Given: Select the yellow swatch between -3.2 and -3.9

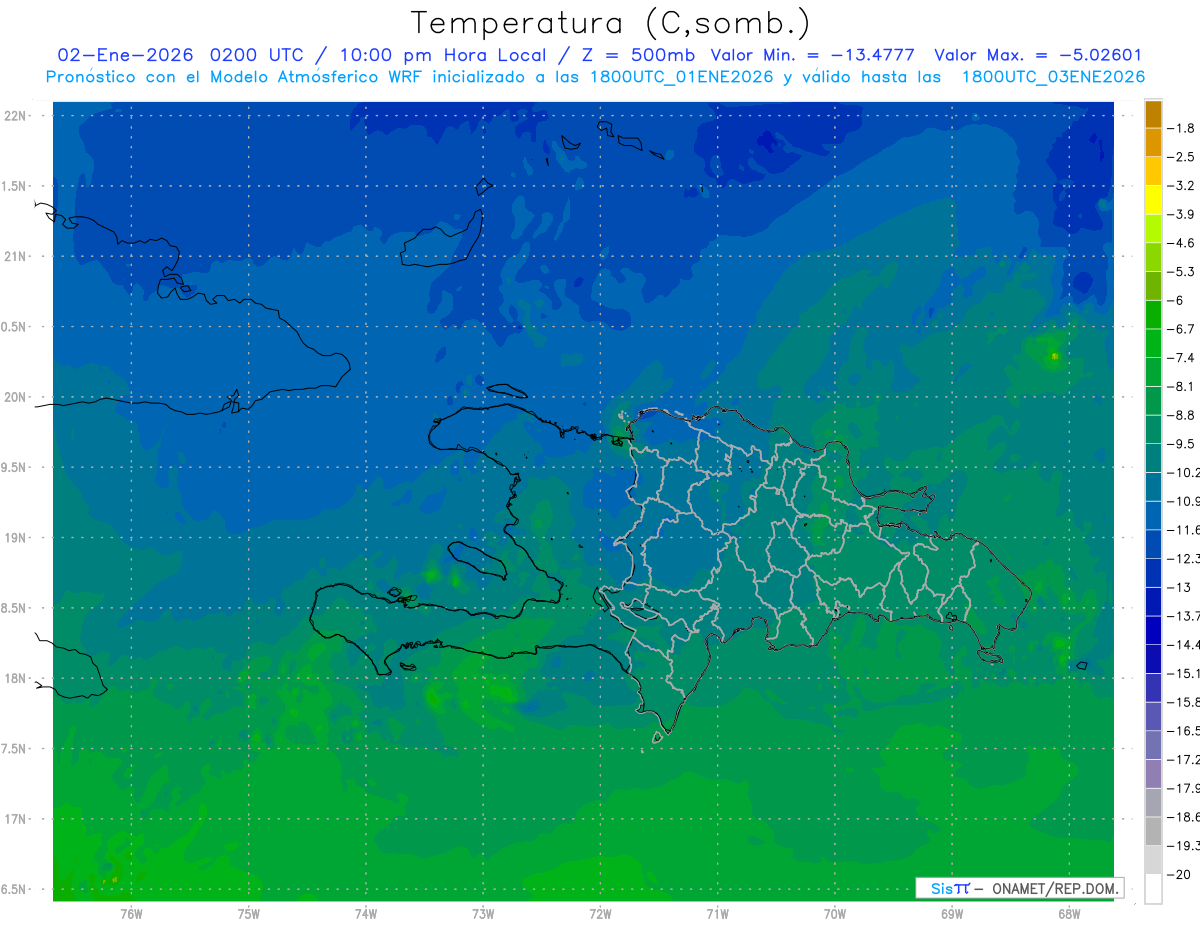Looking at the screenshot, I should [1153, 200].
